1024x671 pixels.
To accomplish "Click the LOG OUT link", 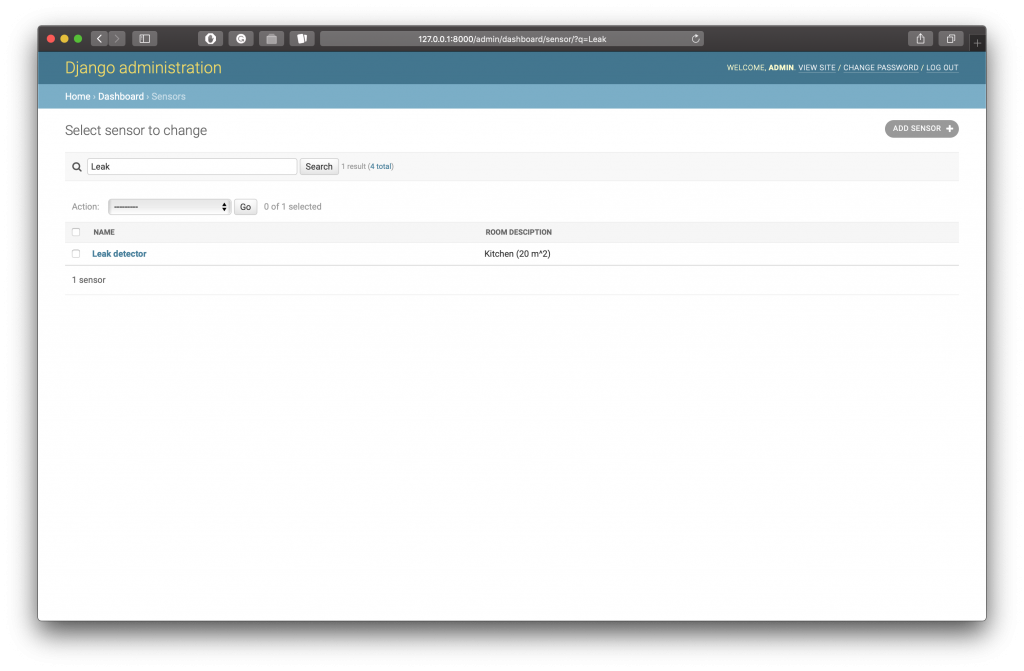I will pos(942,67).
